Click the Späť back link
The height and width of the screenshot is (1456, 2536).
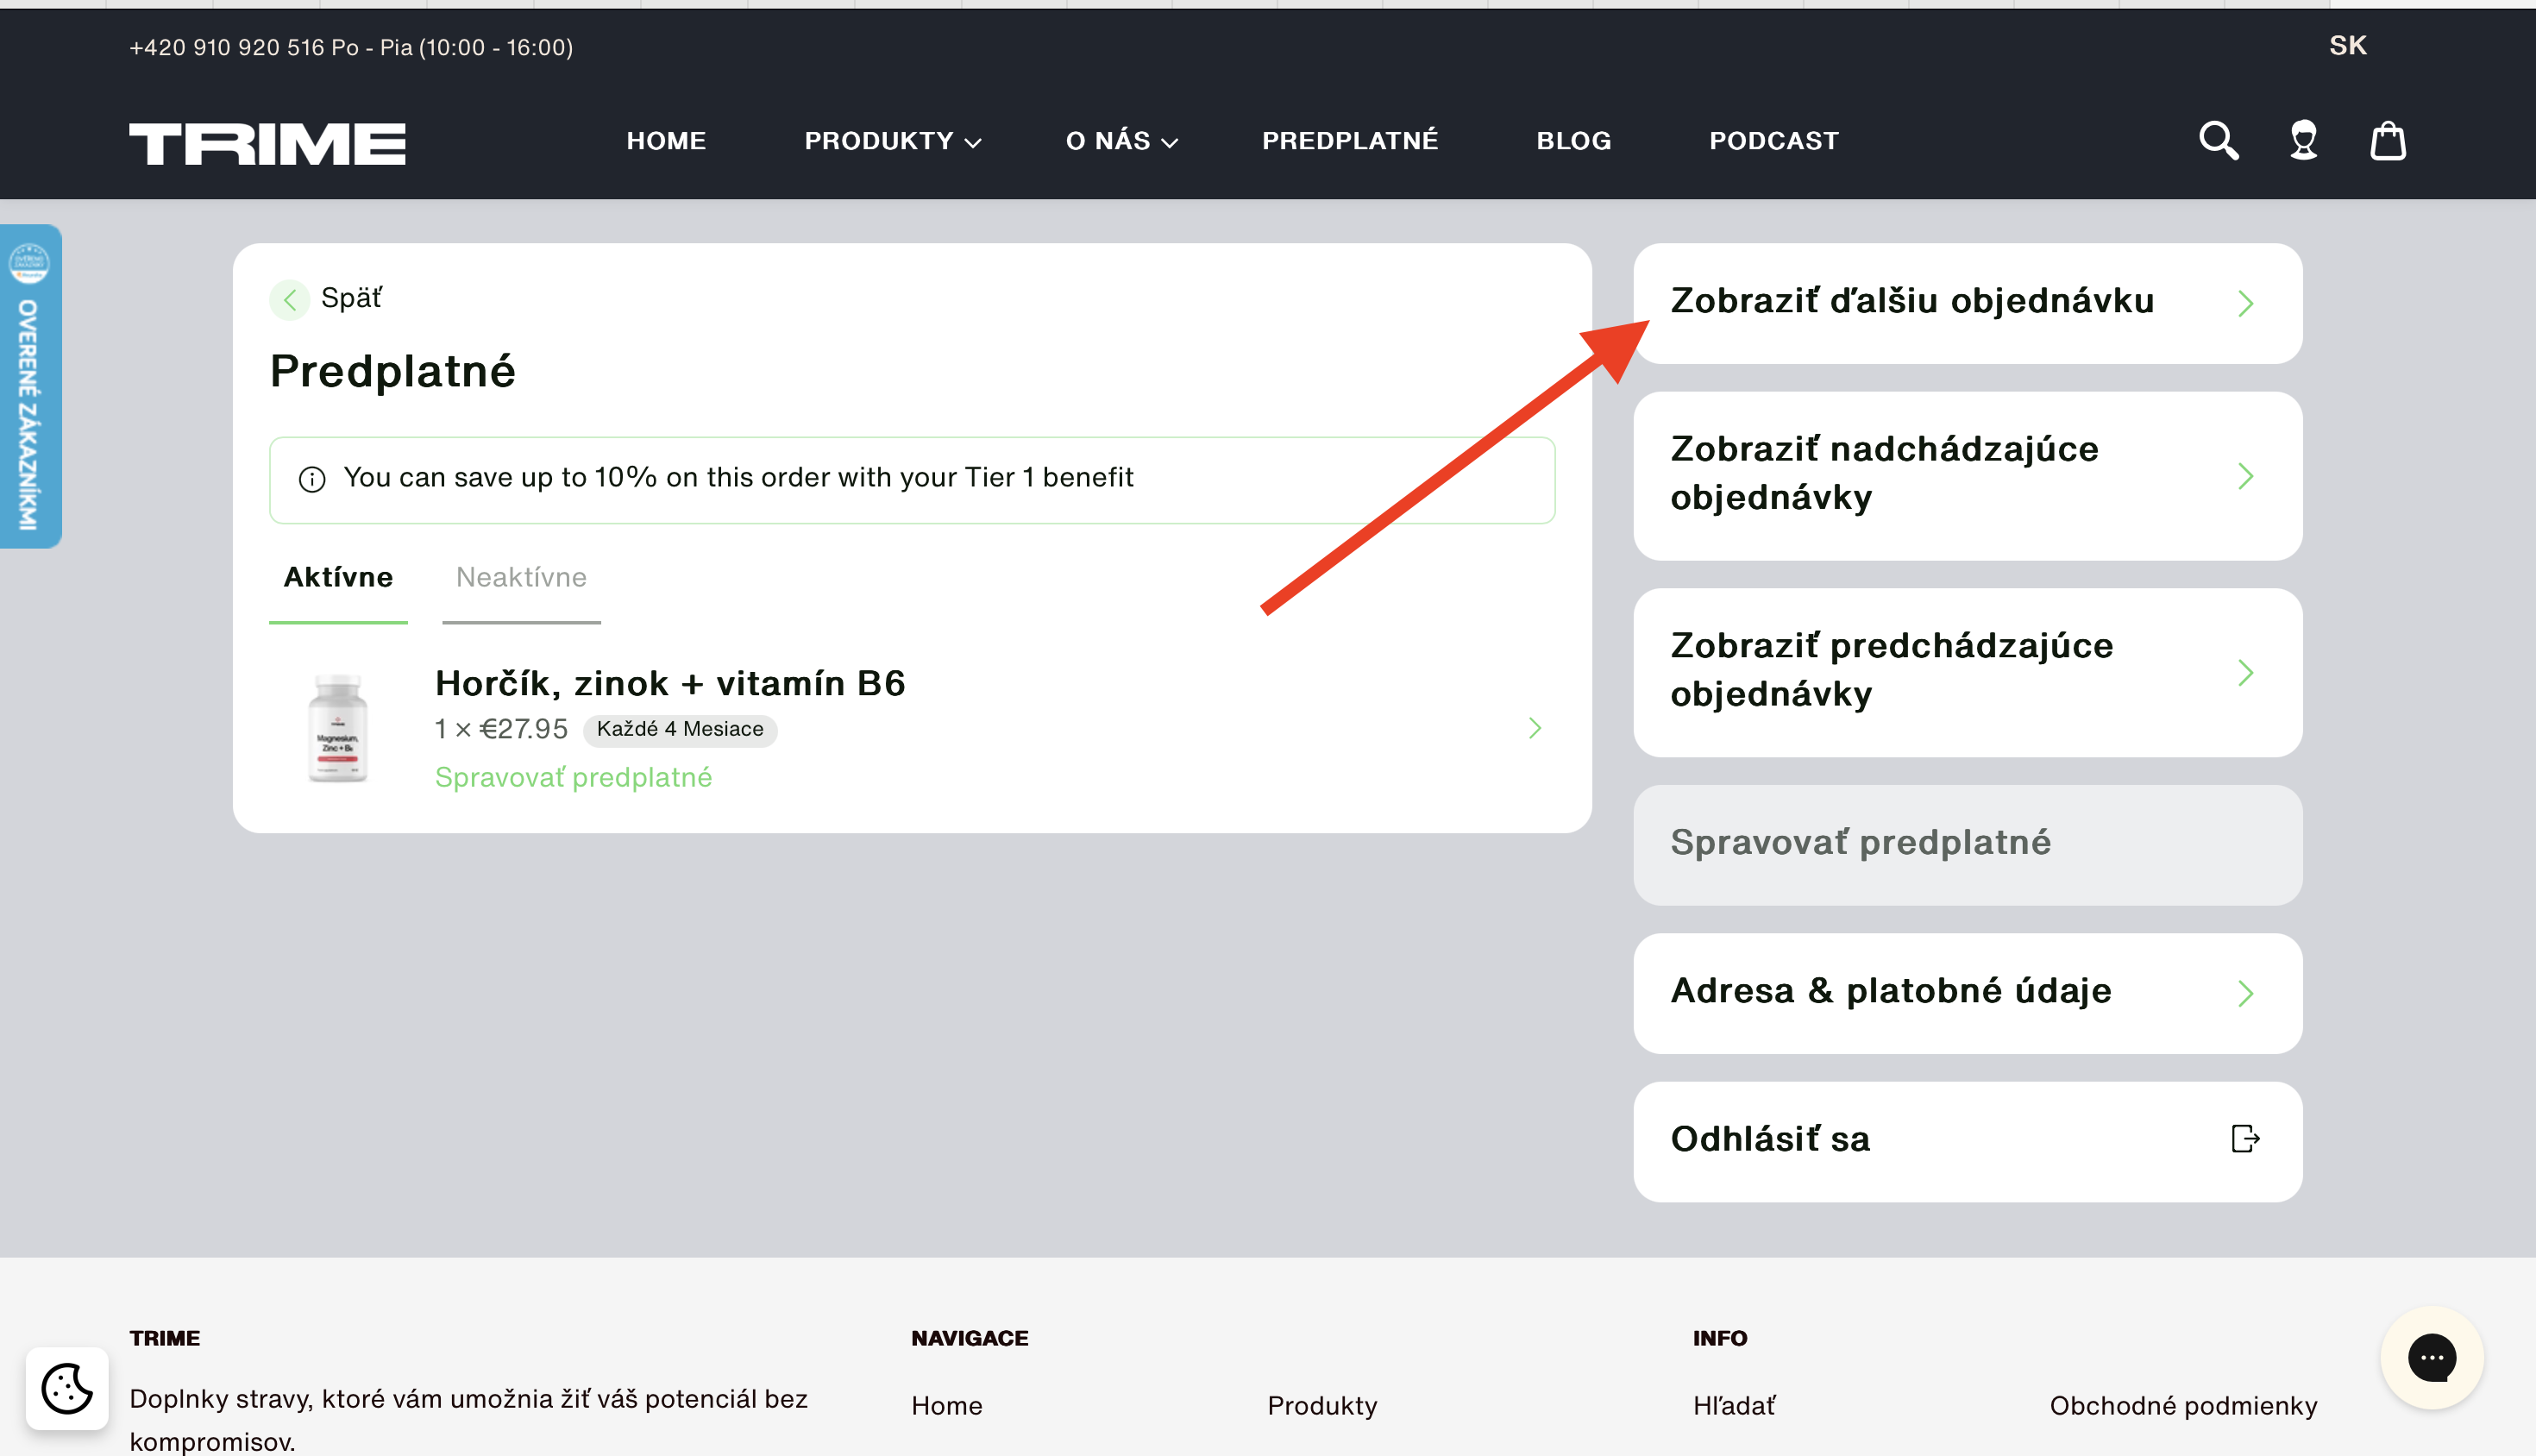click(x=351, y=298)
